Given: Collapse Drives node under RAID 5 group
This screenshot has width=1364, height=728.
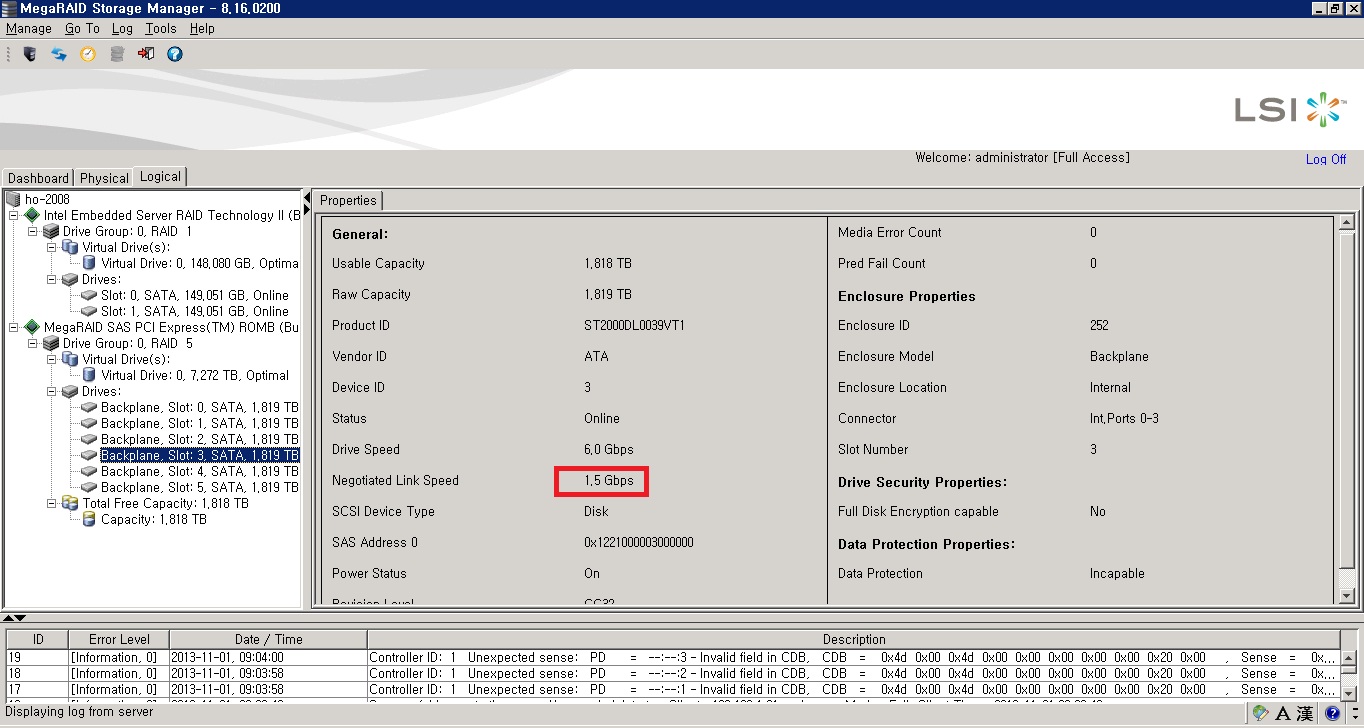Looking at the screenshot, I should pyautogui.click(x=52, y=391).
